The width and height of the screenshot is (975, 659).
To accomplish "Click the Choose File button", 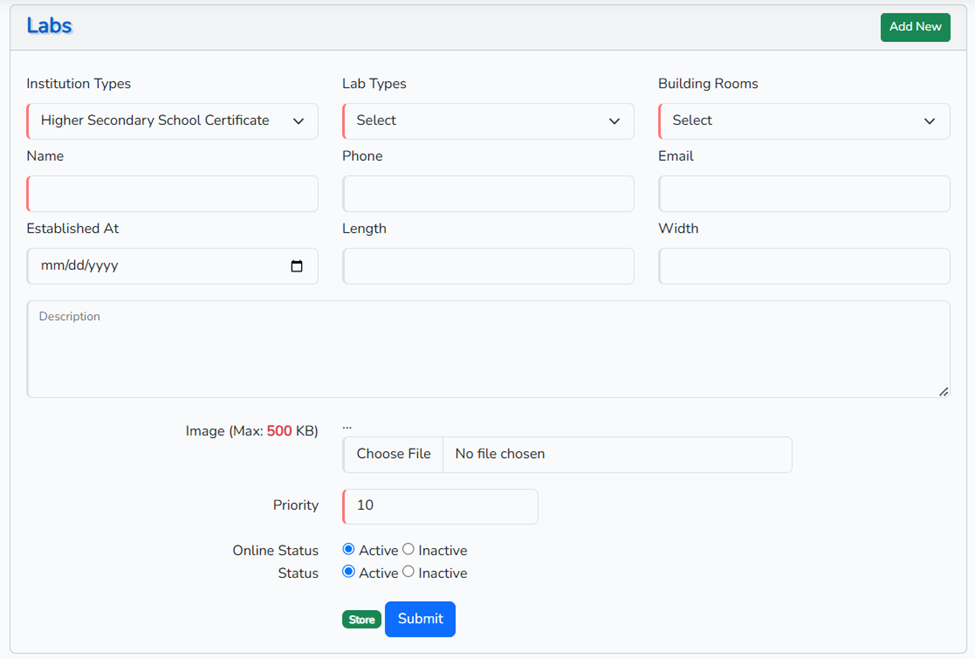I will click(394, 454).
